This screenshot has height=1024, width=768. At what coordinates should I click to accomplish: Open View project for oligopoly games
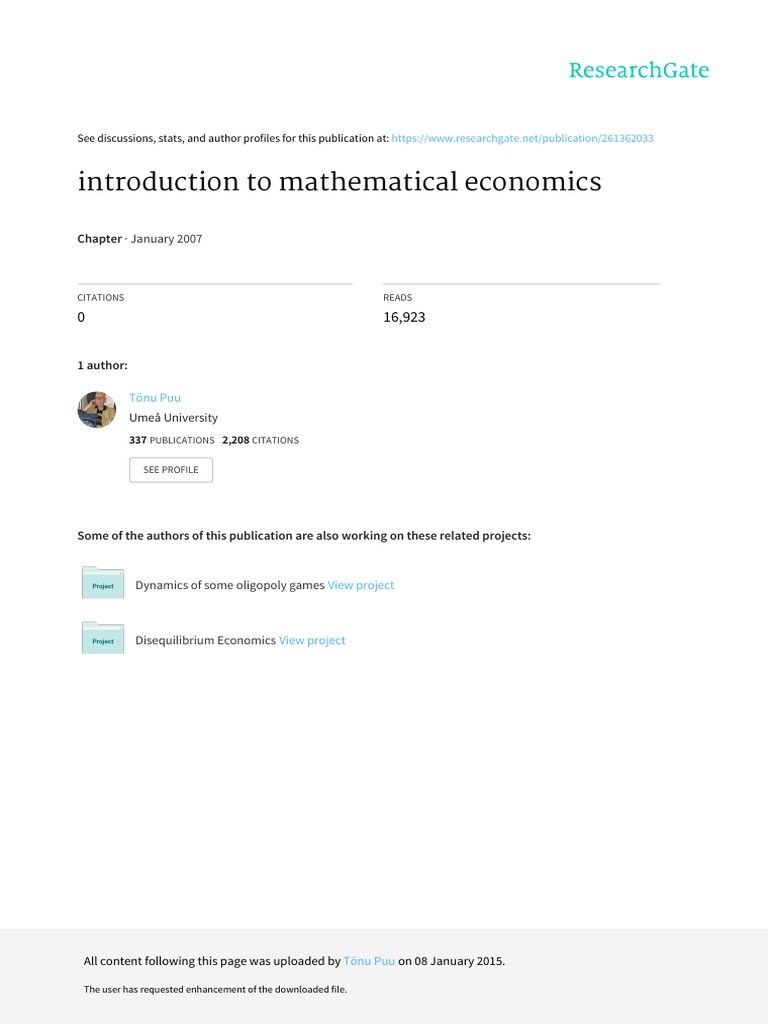361,585
